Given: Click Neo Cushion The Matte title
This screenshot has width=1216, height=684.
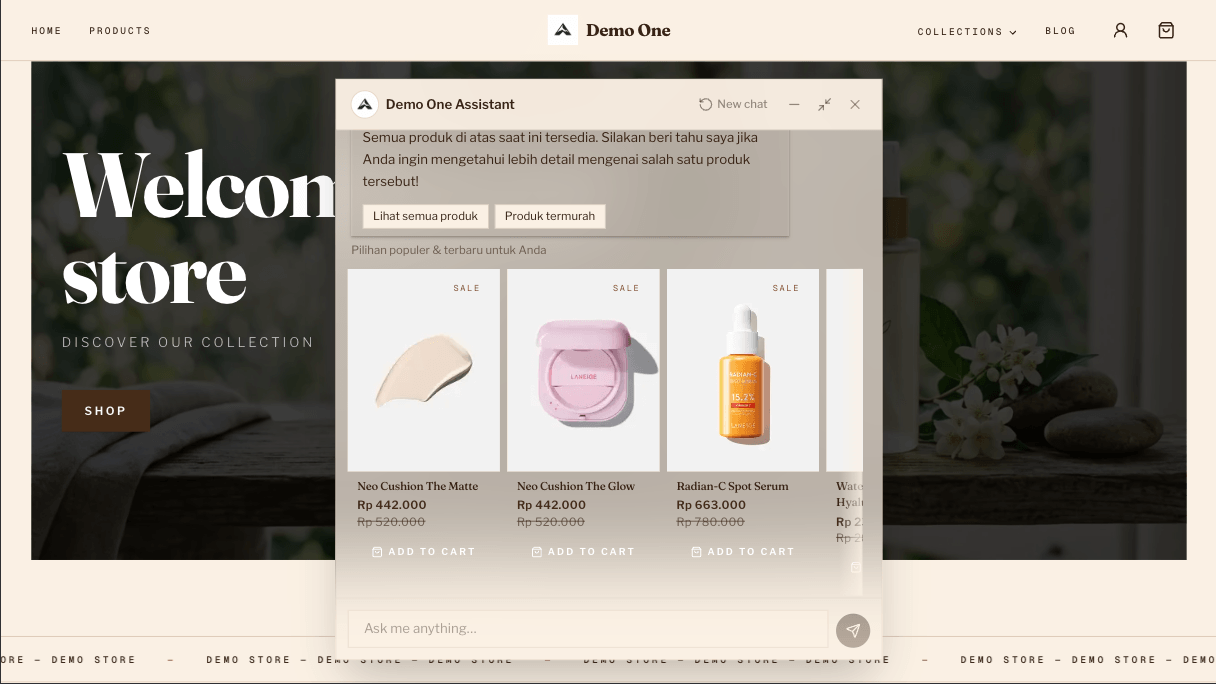Looking at the screenshot, I should pyautogui.click(x=418, y=486).
